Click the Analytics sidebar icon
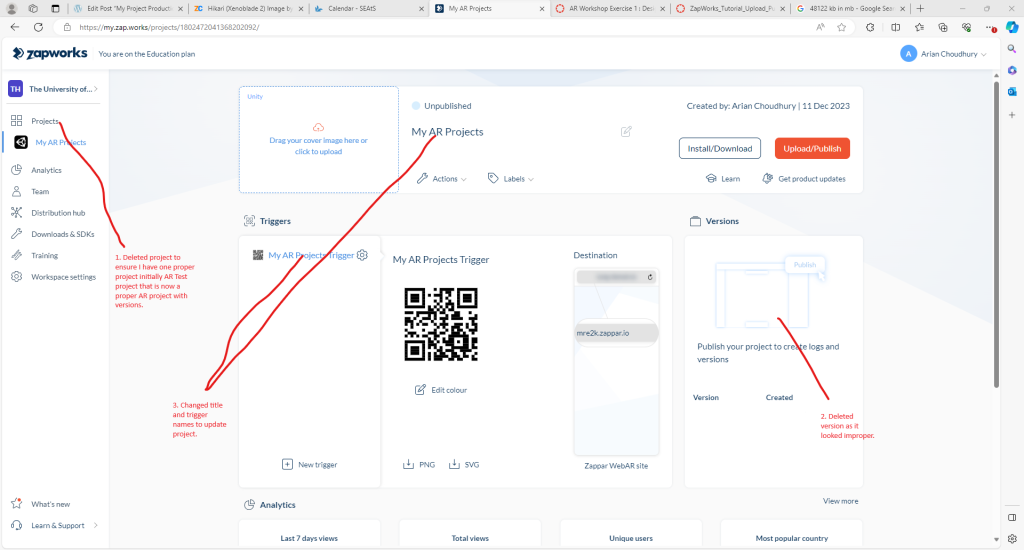This screenshot has width=1024, height=550. point(17,170)
